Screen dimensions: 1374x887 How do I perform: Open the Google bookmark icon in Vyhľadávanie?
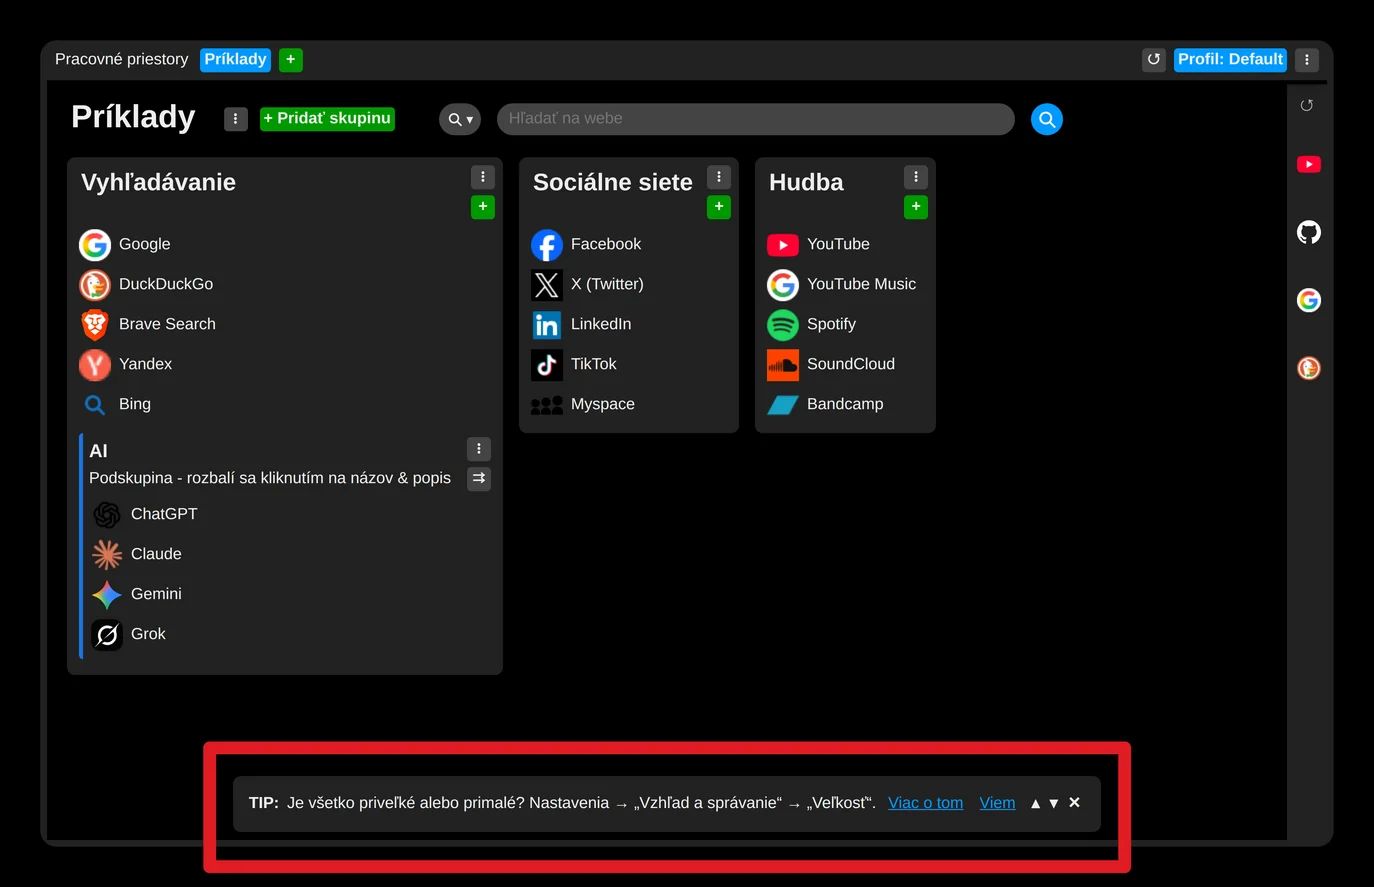[x=95, y=244]
